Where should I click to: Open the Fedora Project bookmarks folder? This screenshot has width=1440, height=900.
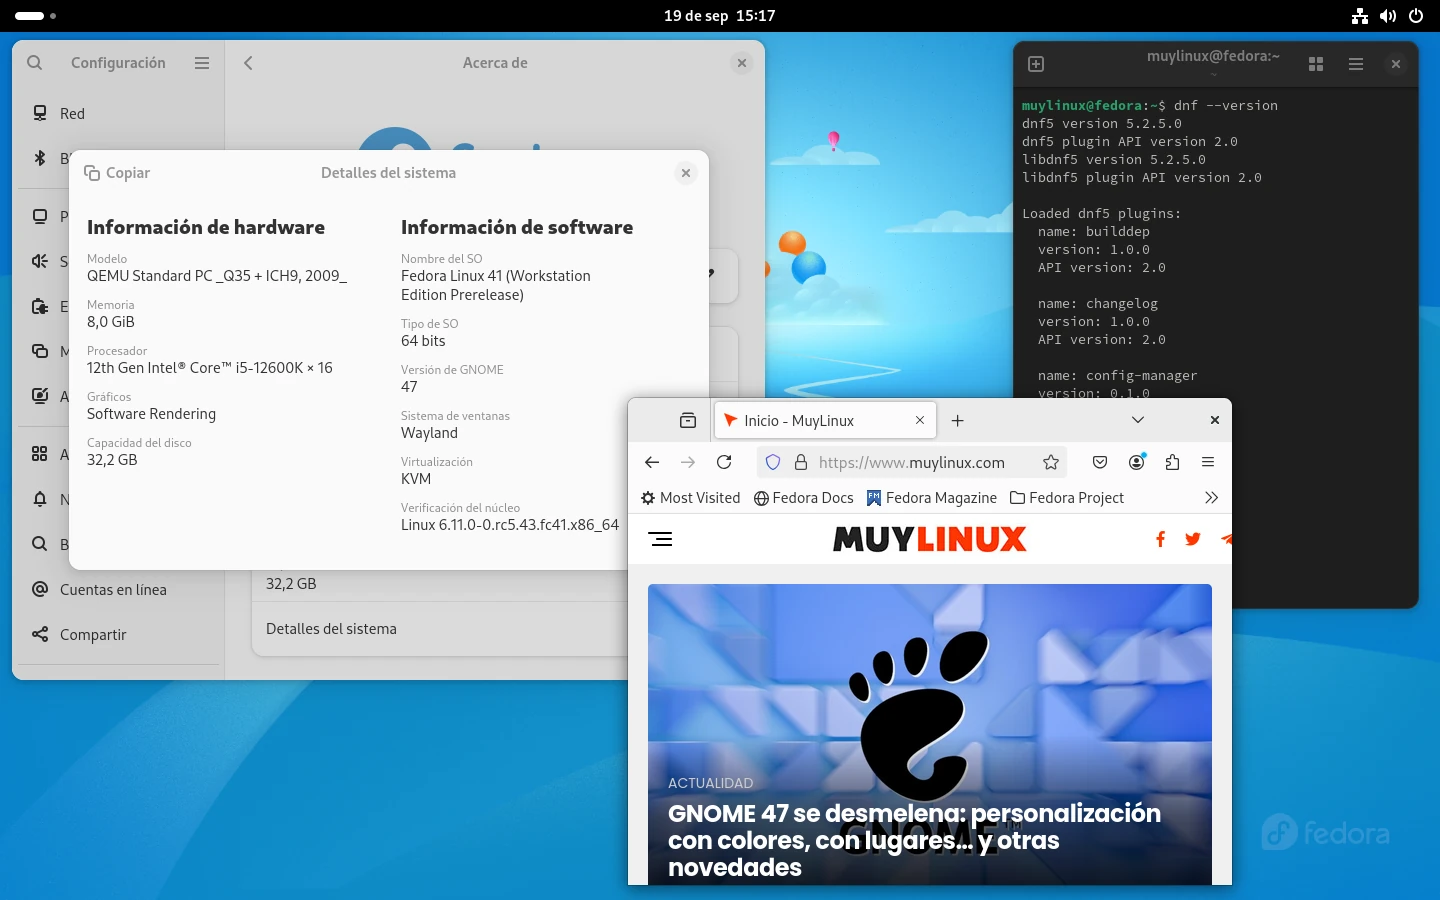(x=1067, y=498)
